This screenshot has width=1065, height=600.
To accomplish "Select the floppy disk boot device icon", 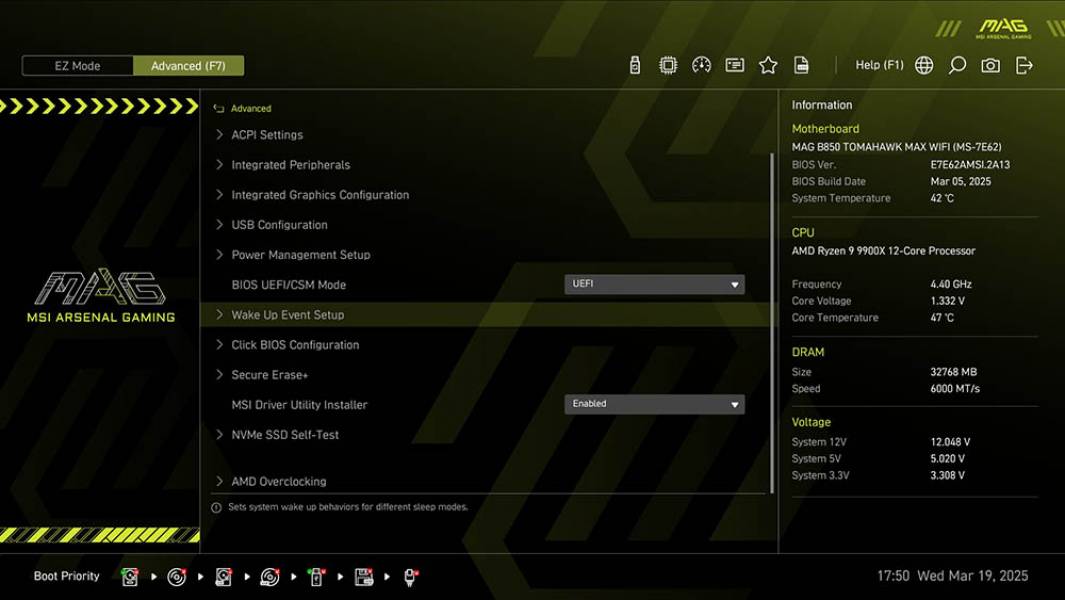I will pos(363,577).
